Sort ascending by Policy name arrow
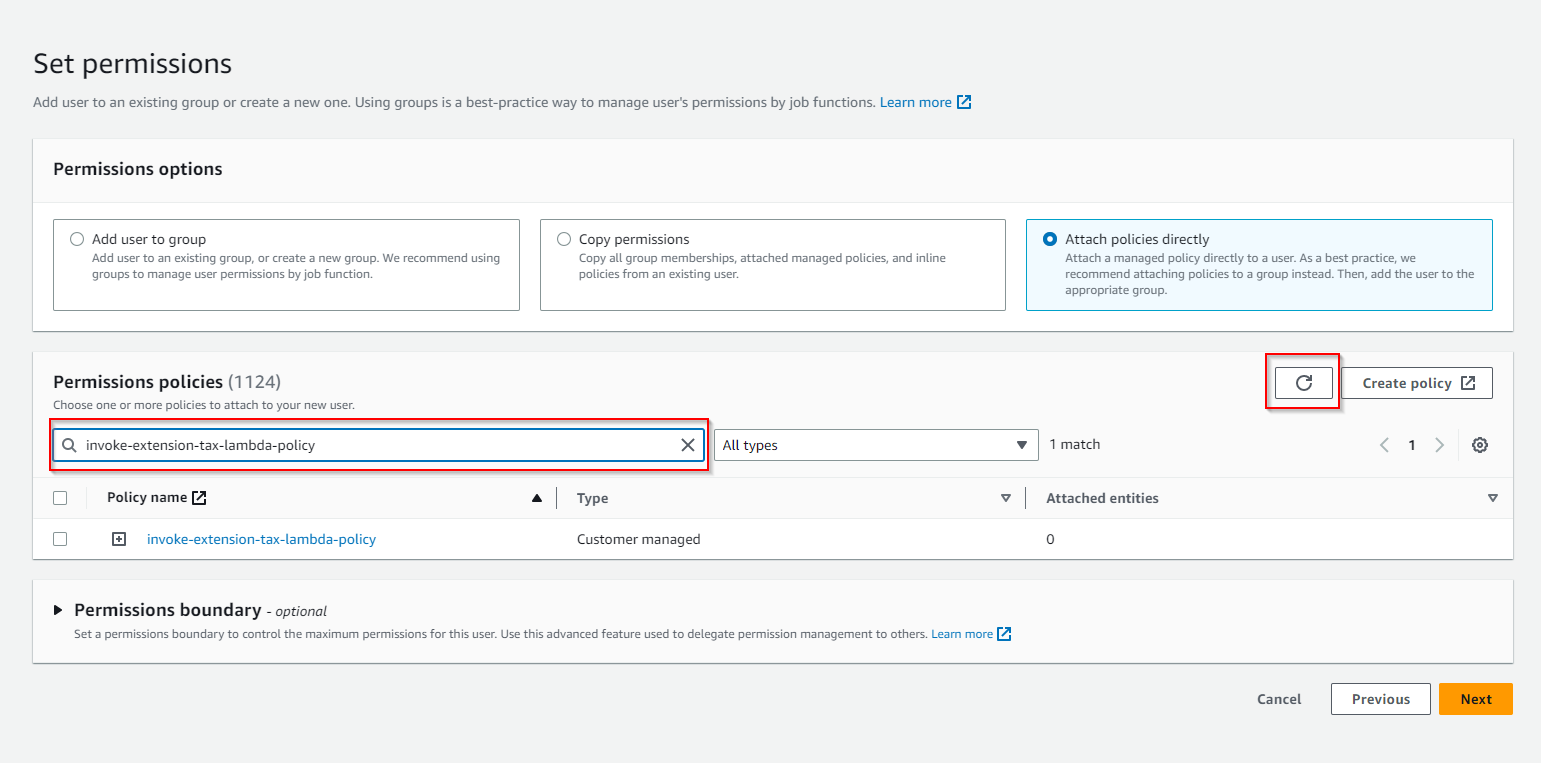The height and width of the screenshot is (763, 1541). [537, 498]
